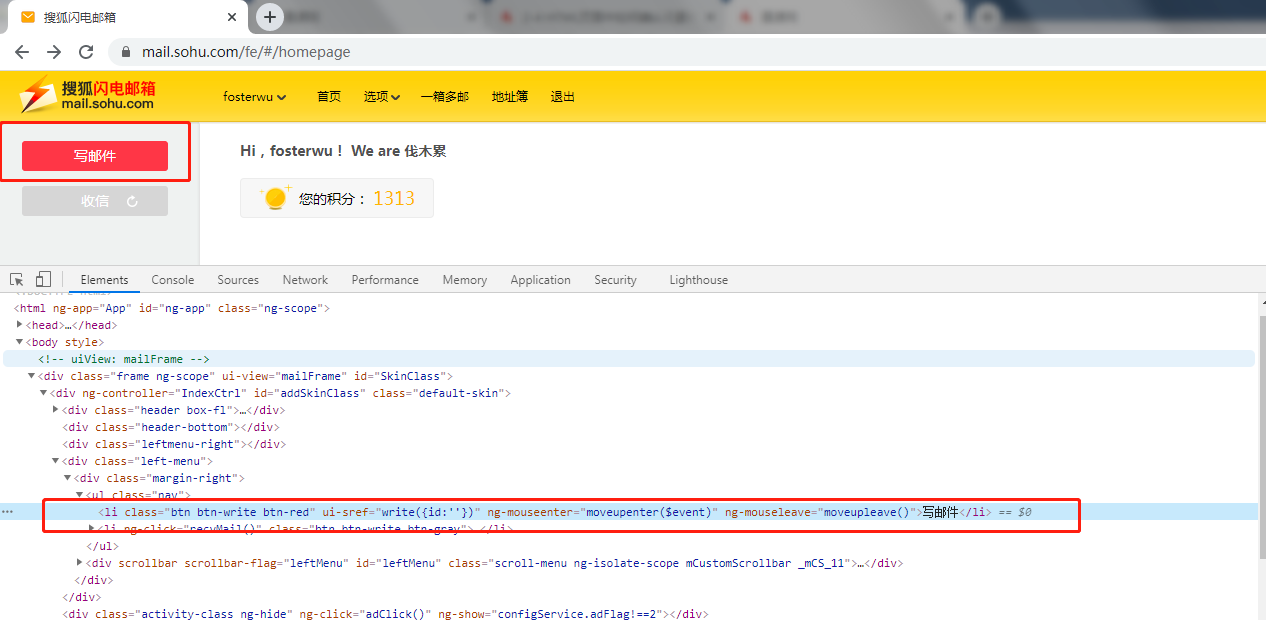This screenshot has width=1266, height=620.
Task: Click the gray 收信 button
Action: (95, 201)
